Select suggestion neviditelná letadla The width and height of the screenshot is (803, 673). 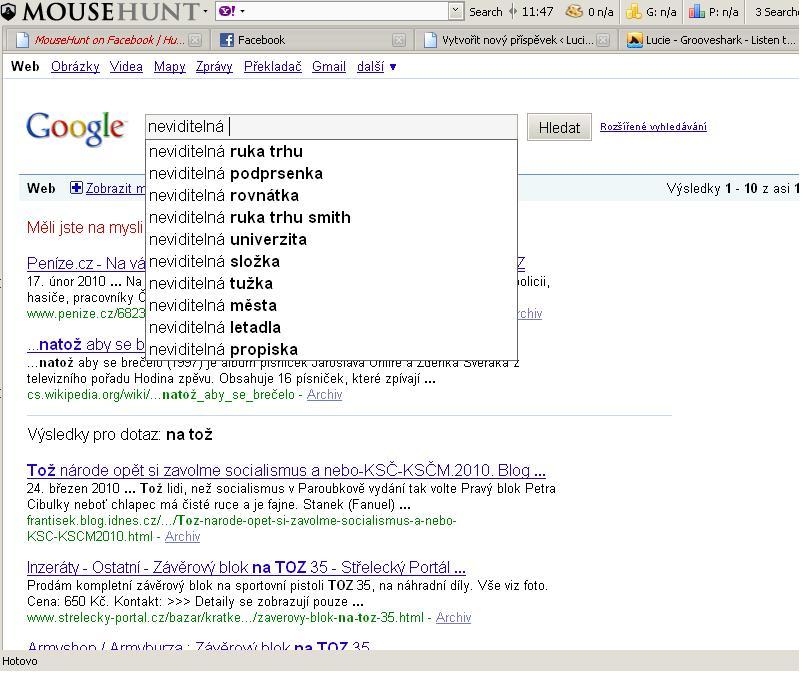coord(331,328)
